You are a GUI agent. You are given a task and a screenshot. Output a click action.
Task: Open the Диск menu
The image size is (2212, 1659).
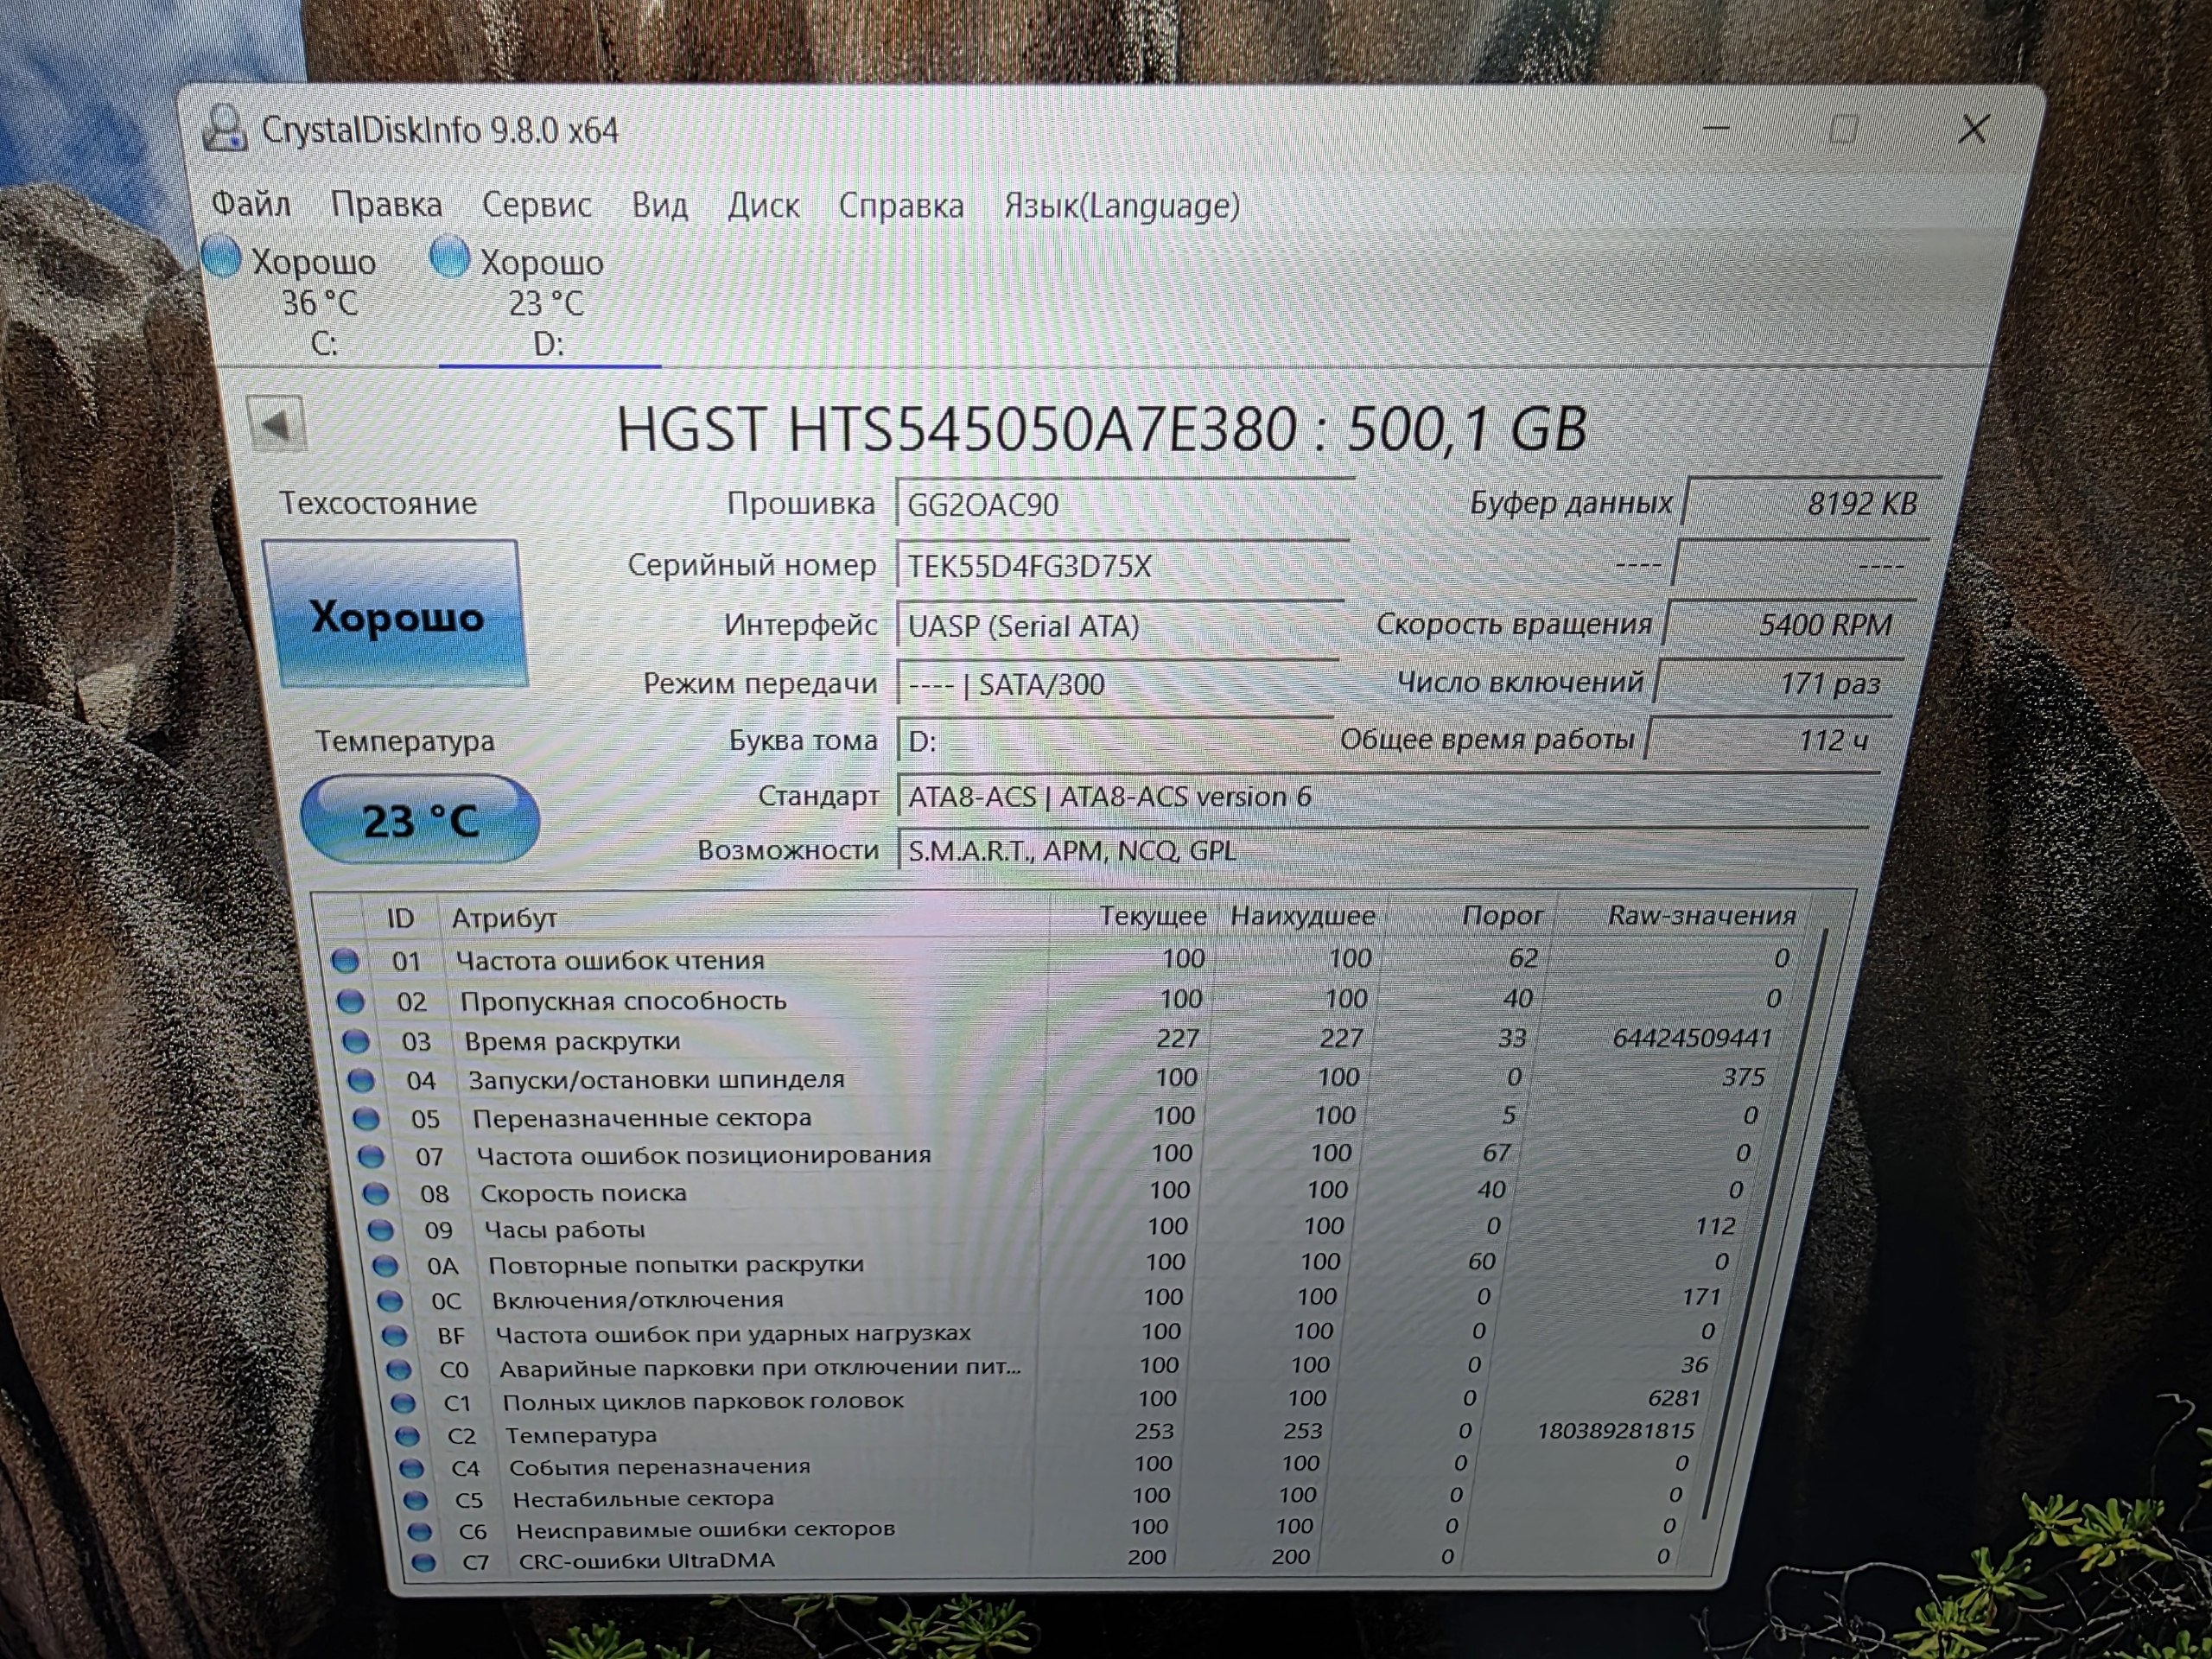(x=763, y=205)
